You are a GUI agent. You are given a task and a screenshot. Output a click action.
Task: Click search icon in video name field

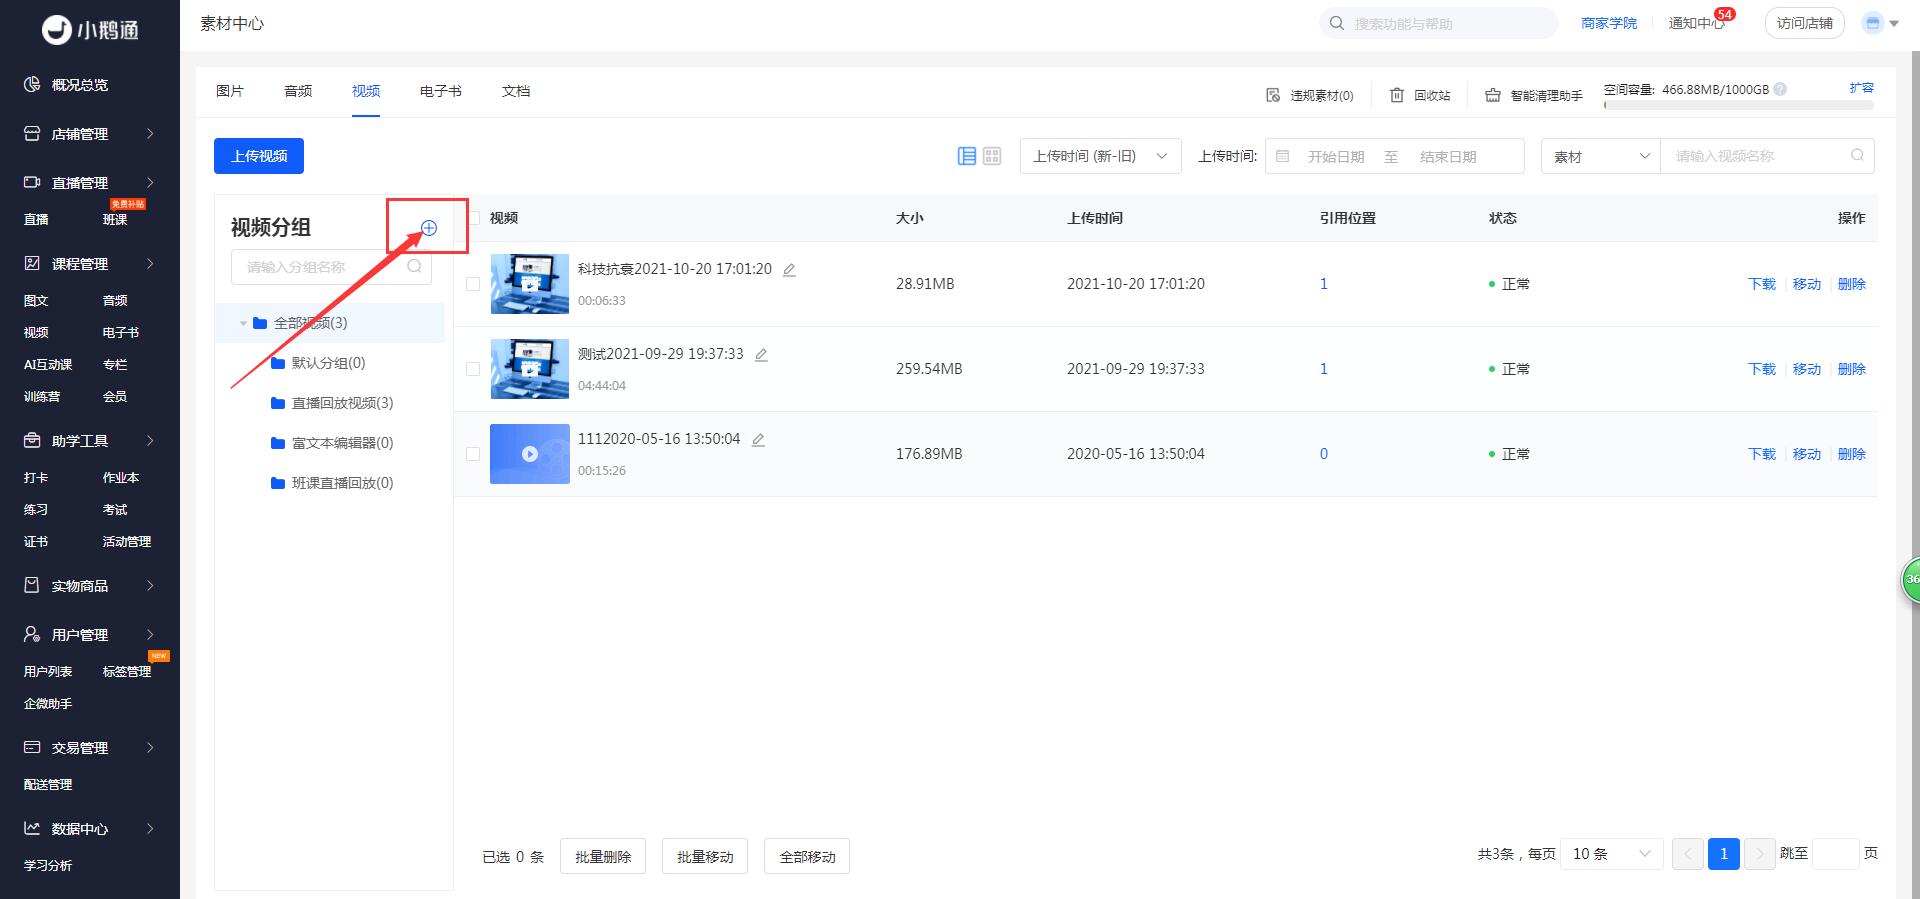(x=1857, y=155)
